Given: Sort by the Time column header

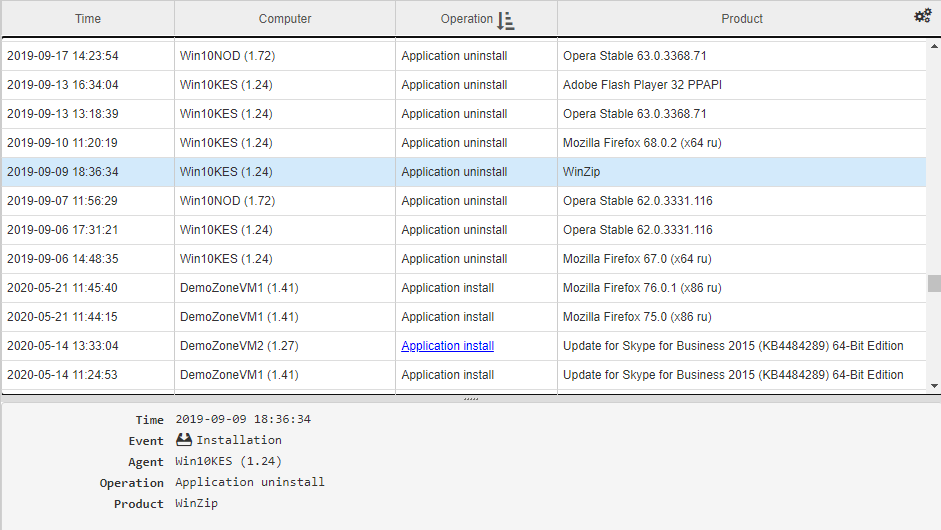Looking at the screenshot, I should (x=88, y=19).
